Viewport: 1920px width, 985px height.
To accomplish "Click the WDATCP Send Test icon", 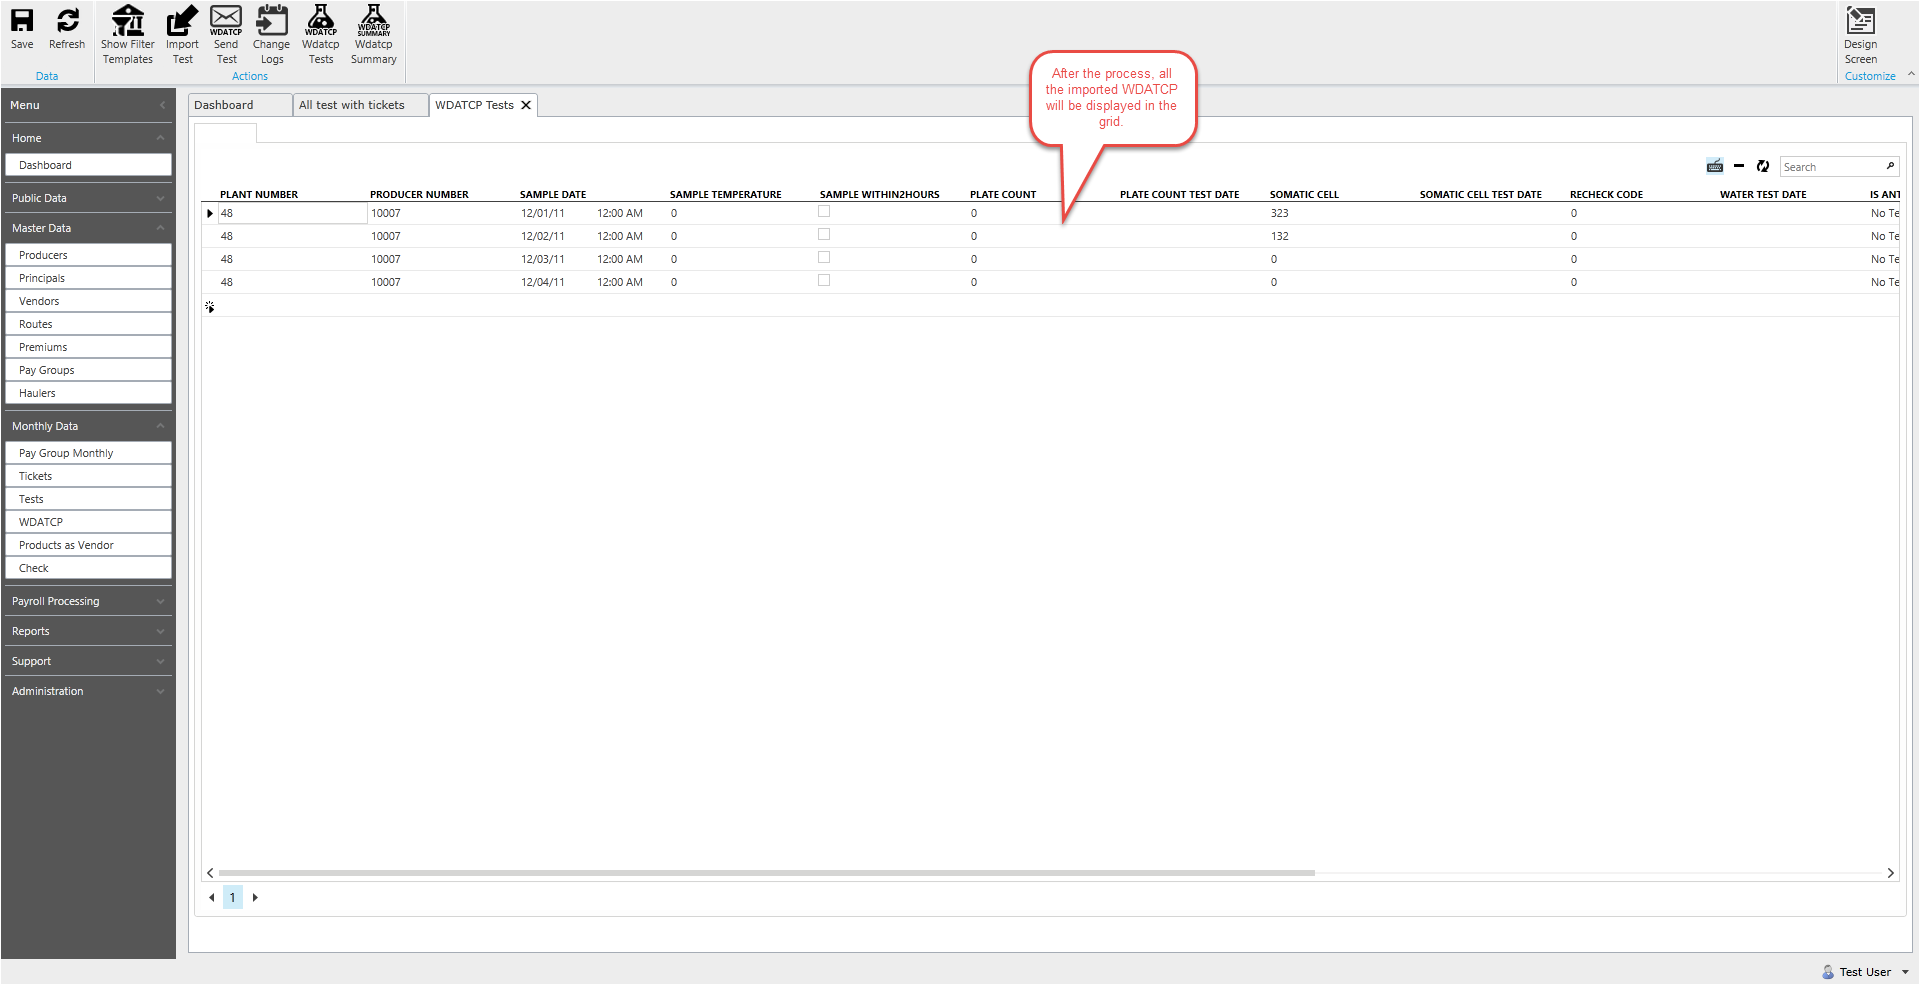I will pyautogui.click(x=226, y=30).
